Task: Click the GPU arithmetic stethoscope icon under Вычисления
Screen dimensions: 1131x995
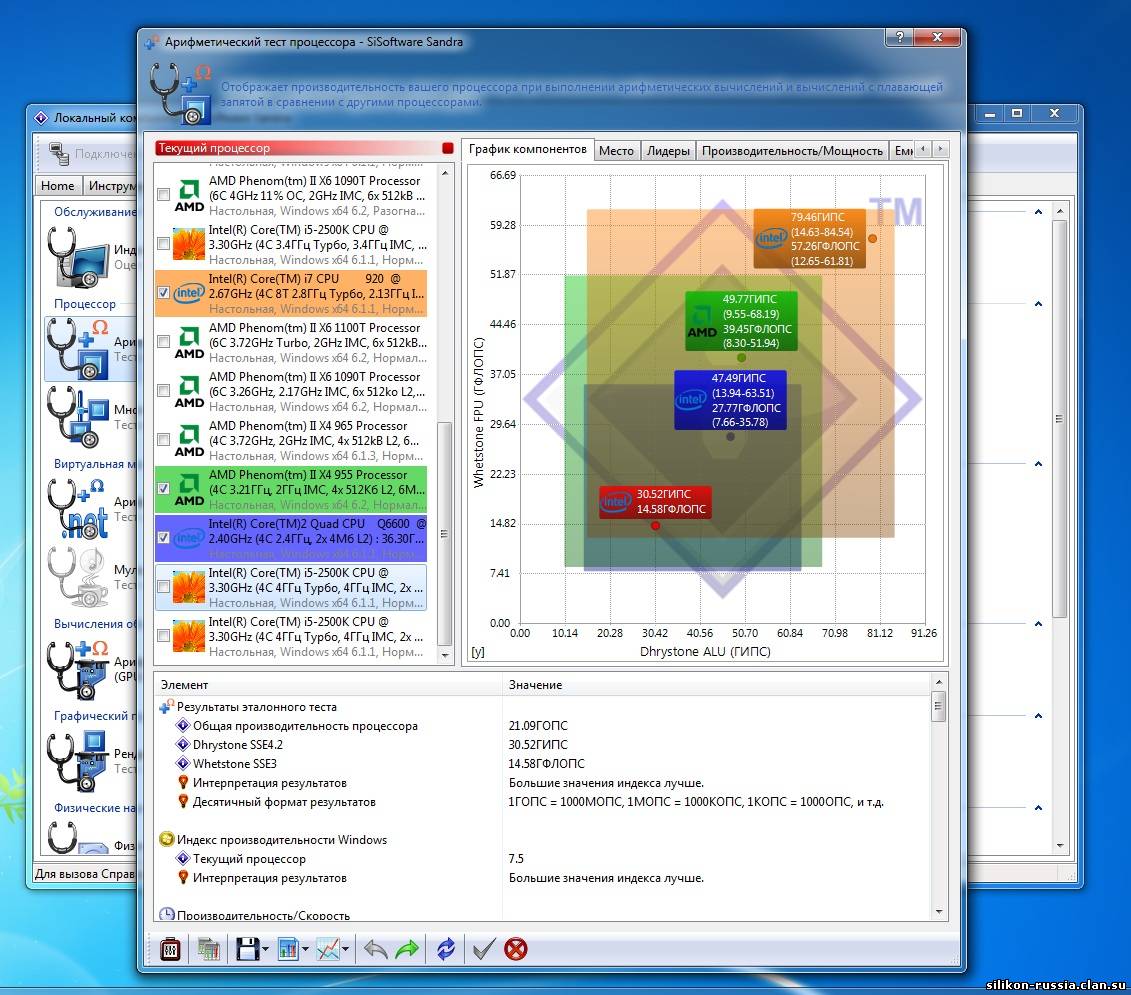Action: pyautogui.click(x=77, y=670)
